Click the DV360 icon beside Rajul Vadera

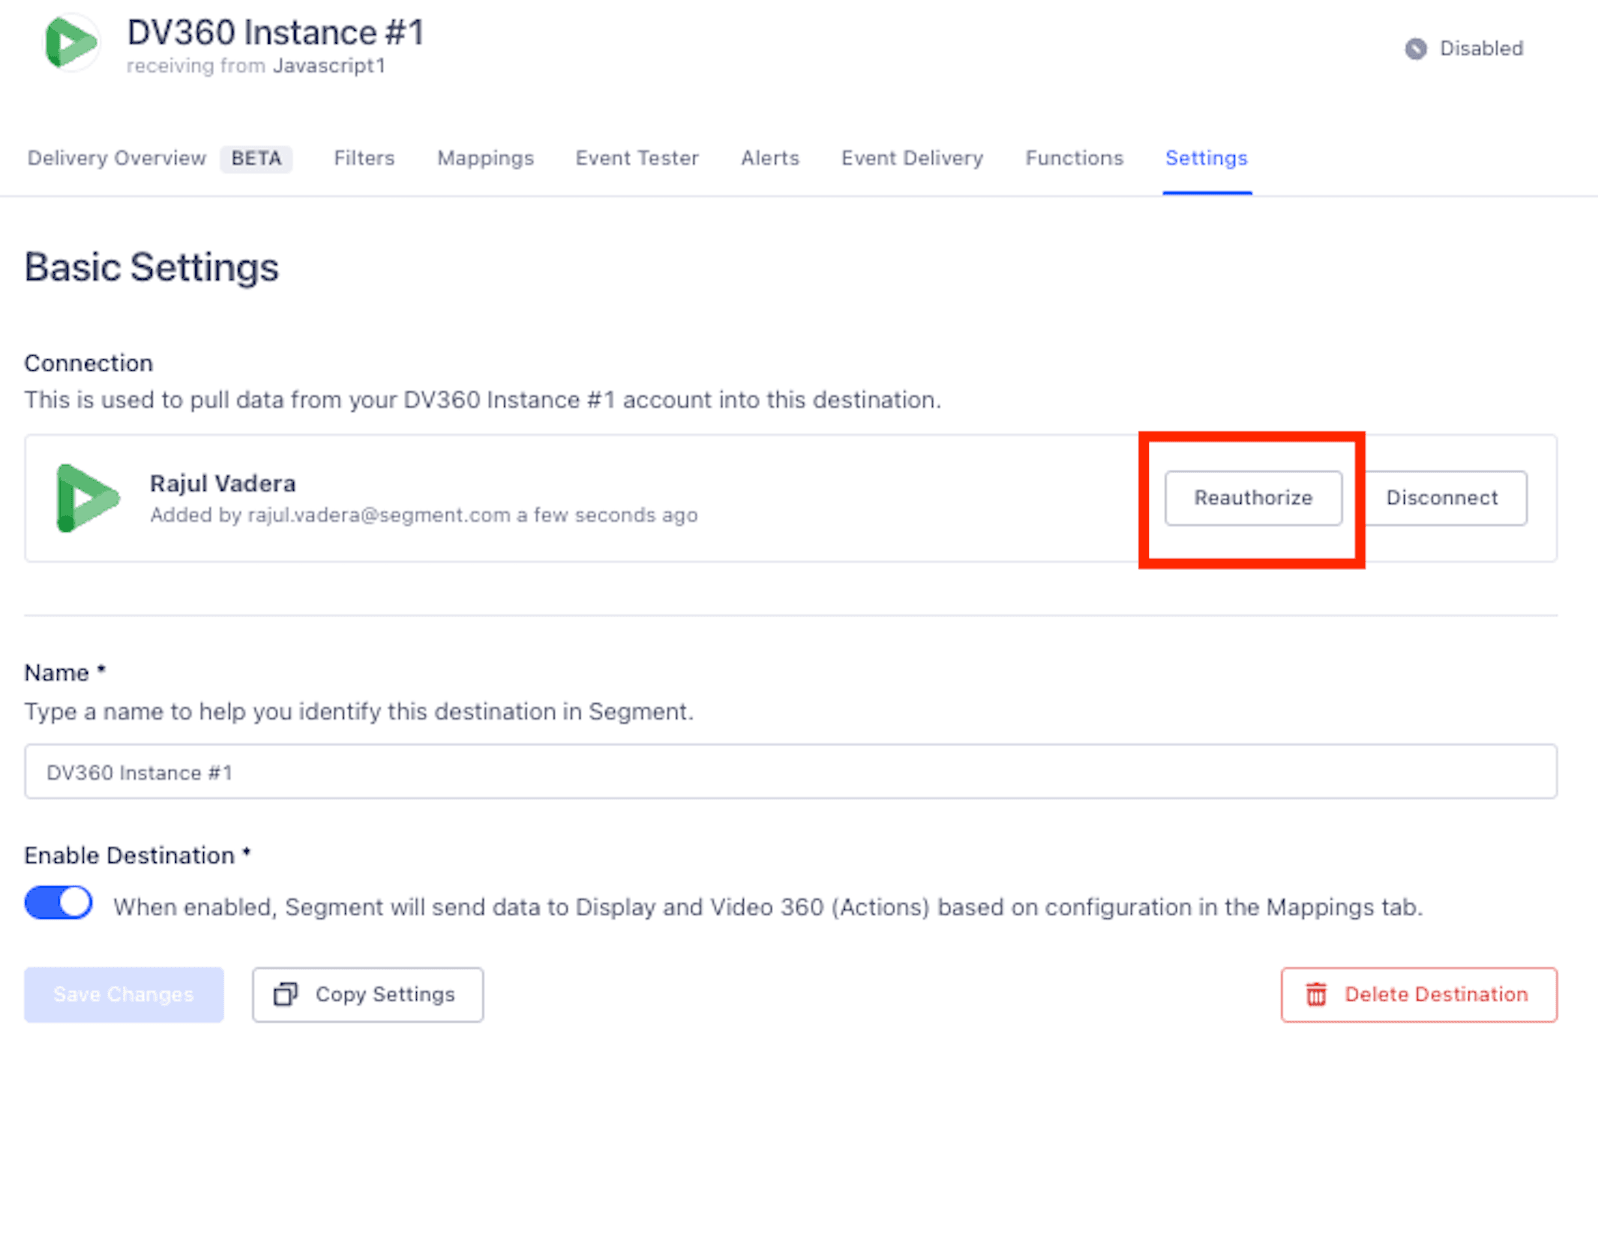[x=88, y=498]
